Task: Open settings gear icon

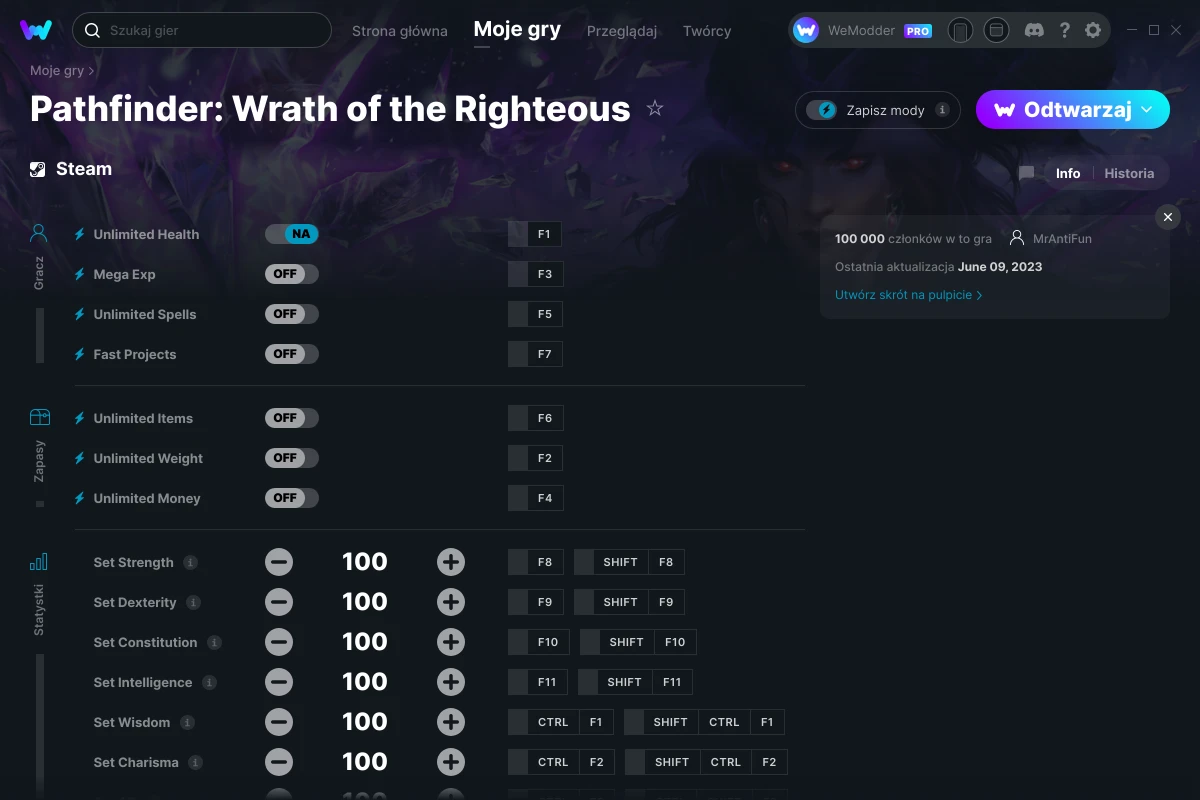Action: [x=1093, y=30]
